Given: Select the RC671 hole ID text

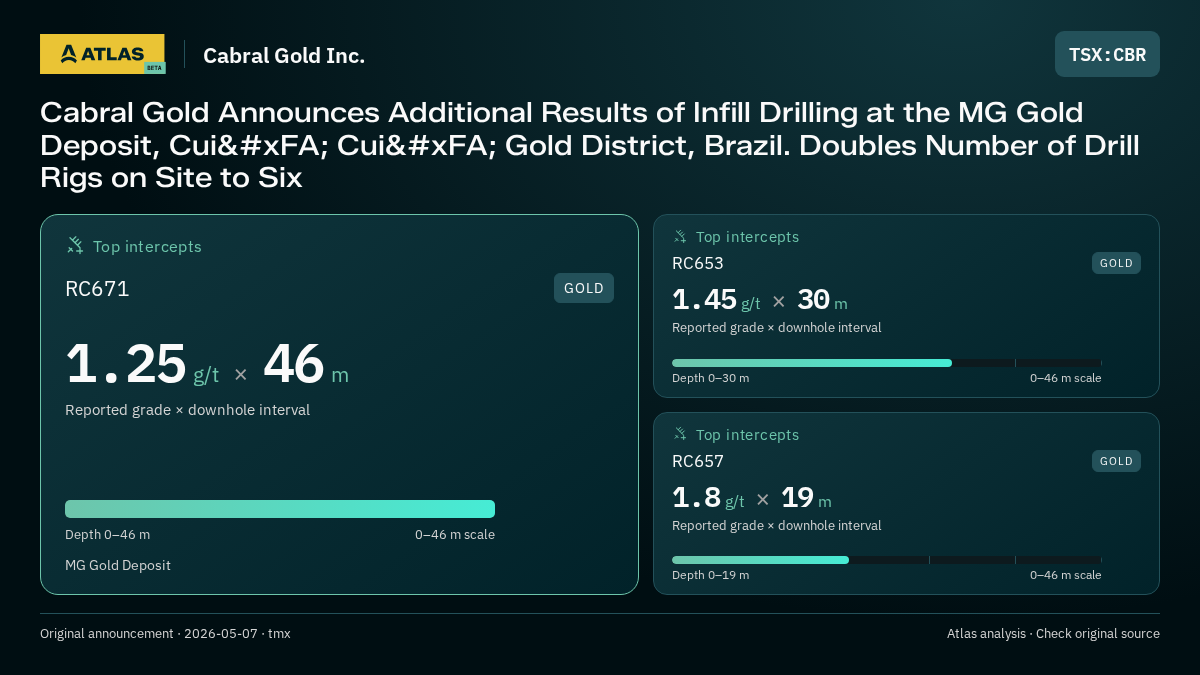Looking at the screenshot, I should point(97,289).
